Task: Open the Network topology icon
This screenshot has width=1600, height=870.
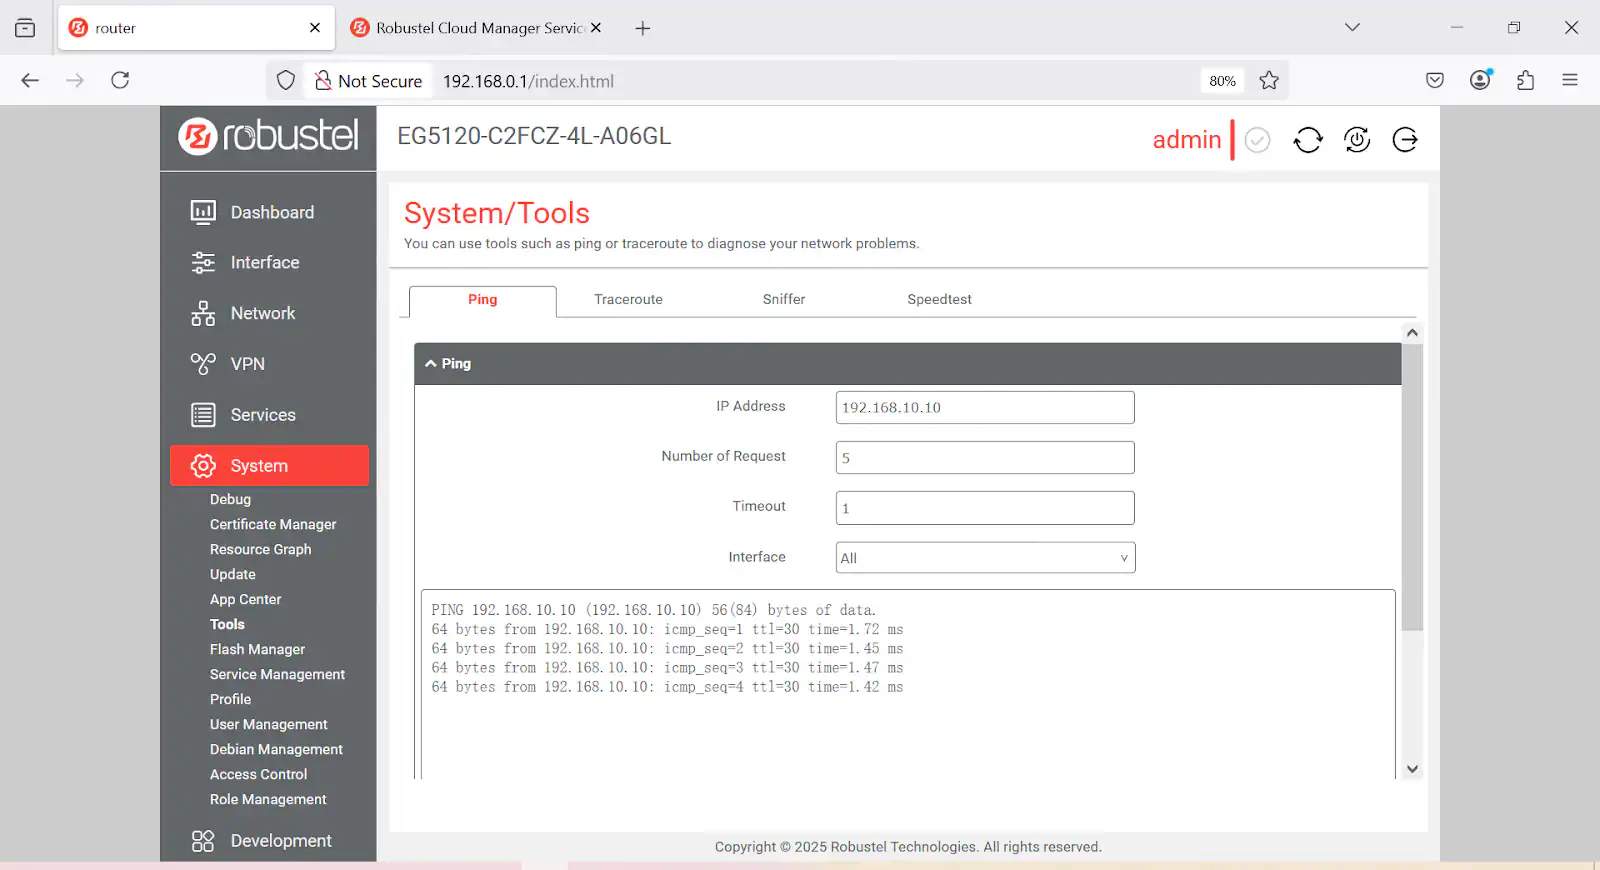Action: click(x=203, y=313)
